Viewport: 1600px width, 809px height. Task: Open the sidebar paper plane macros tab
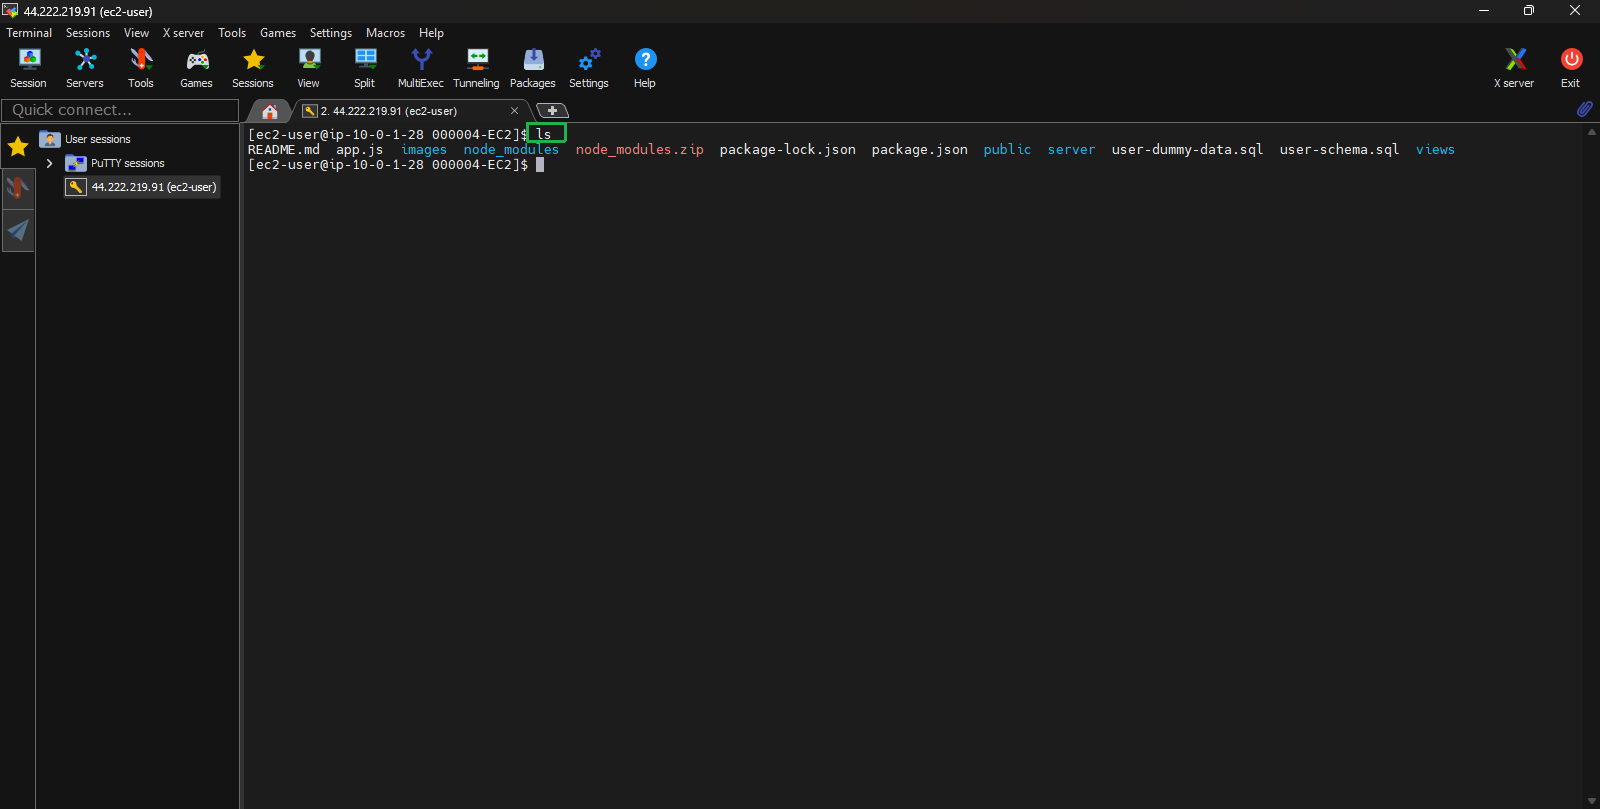[18, 230]
